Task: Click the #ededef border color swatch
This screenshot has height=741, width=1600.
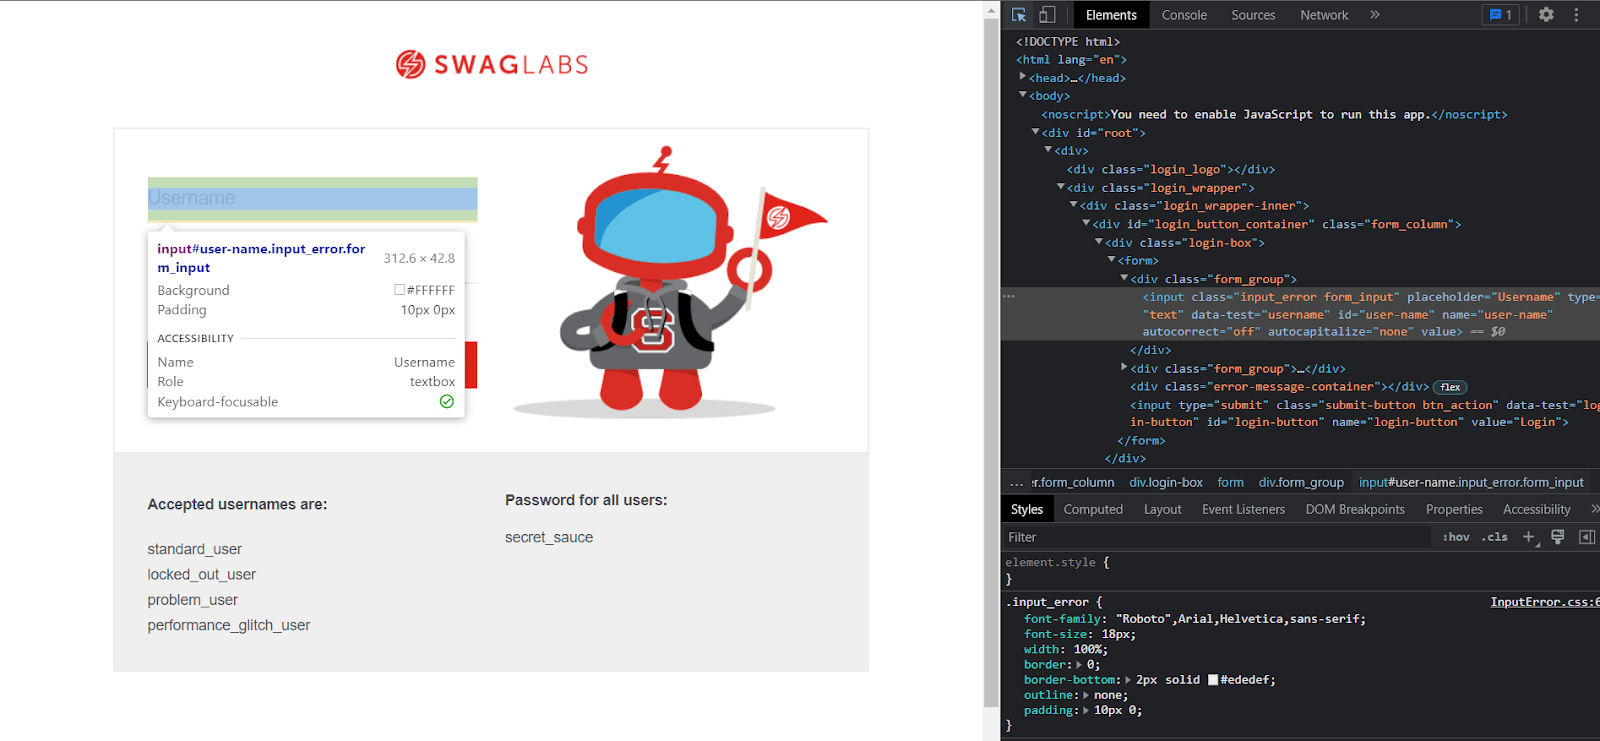Action: pyautogui.click(x=1213, y=680)
